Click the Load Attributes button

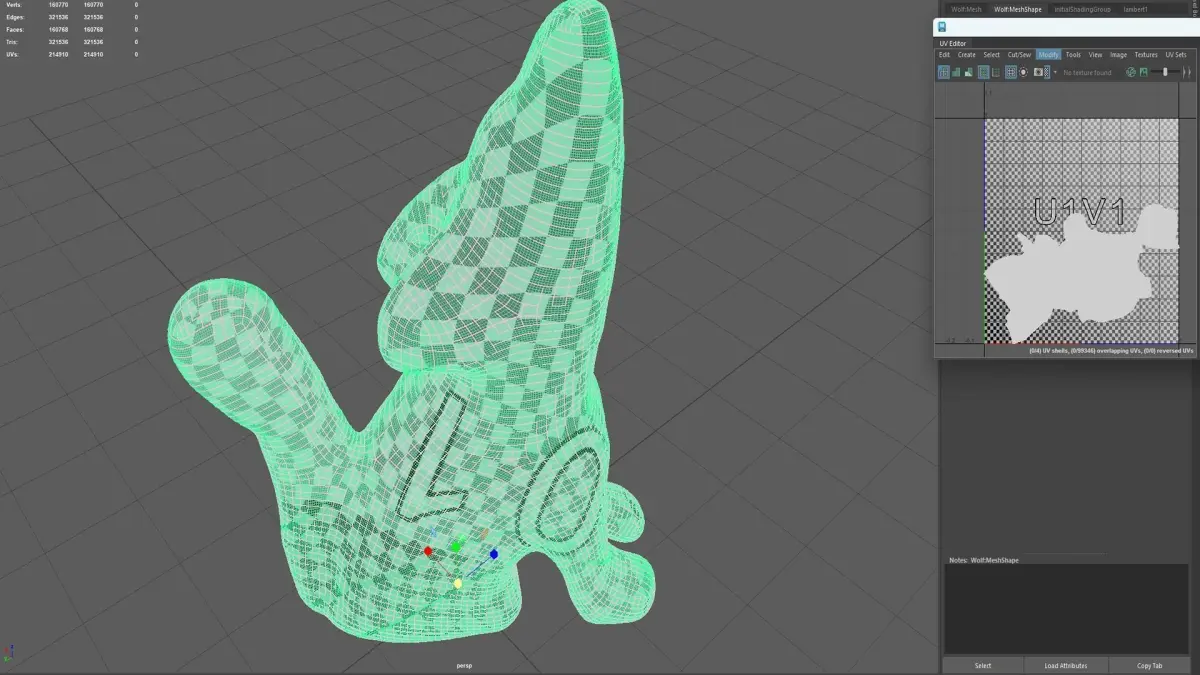[x=1065, y=665]
